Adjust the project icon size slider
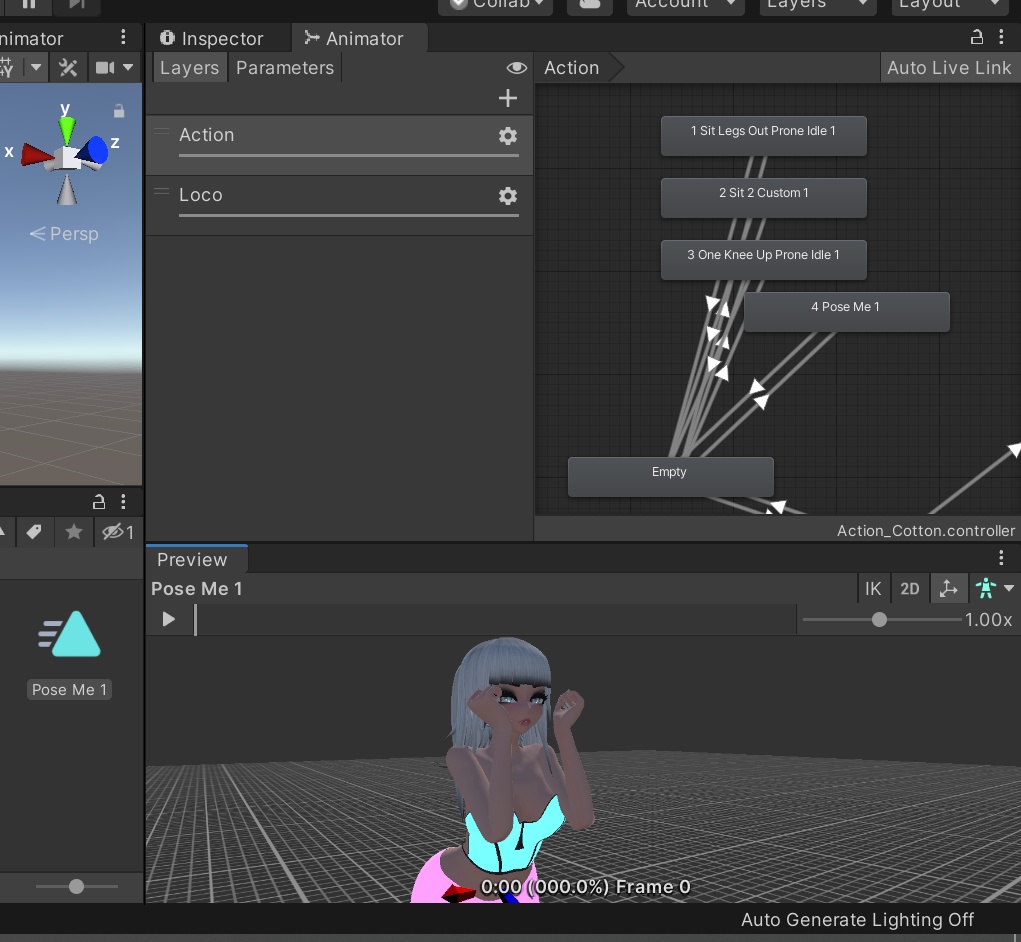The width and height of the screenshot is (1021, 942). coord(76,886)
